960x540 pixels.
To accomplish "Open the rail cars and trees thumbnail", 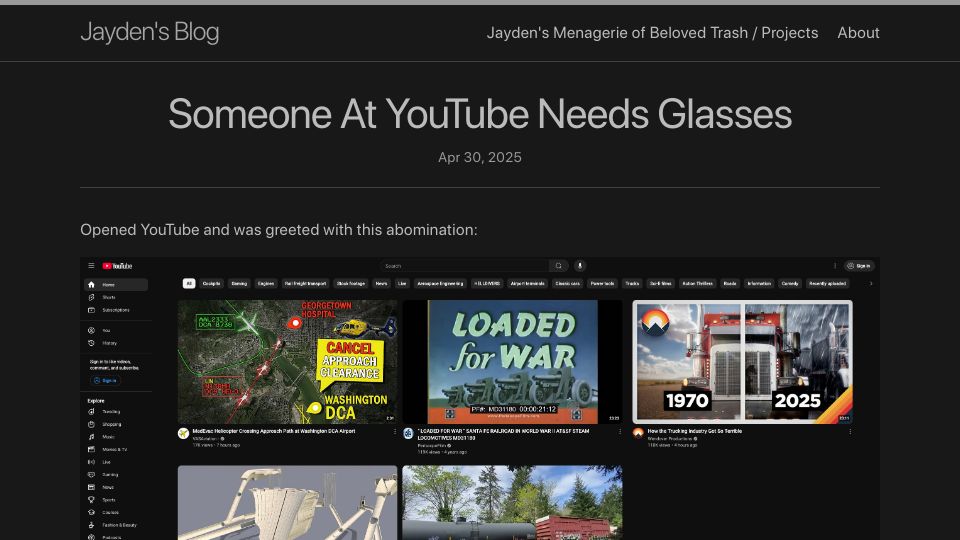I will click(x=512, y=503).
